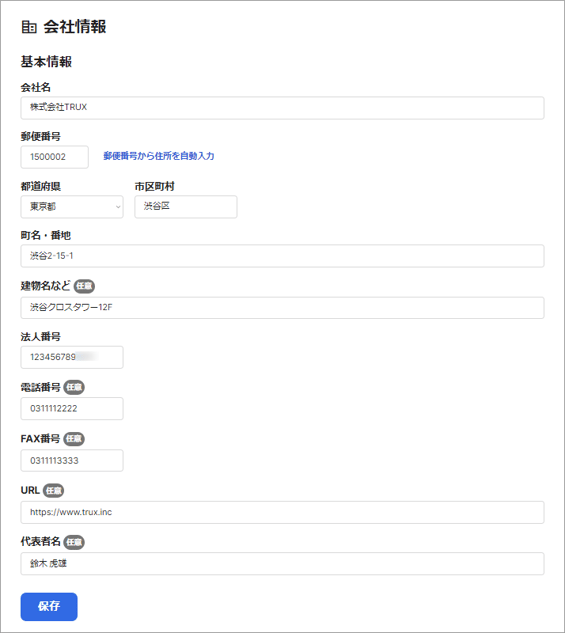
Task: Click the 任意 badge next to 建物名など
Action: point(84,286)
